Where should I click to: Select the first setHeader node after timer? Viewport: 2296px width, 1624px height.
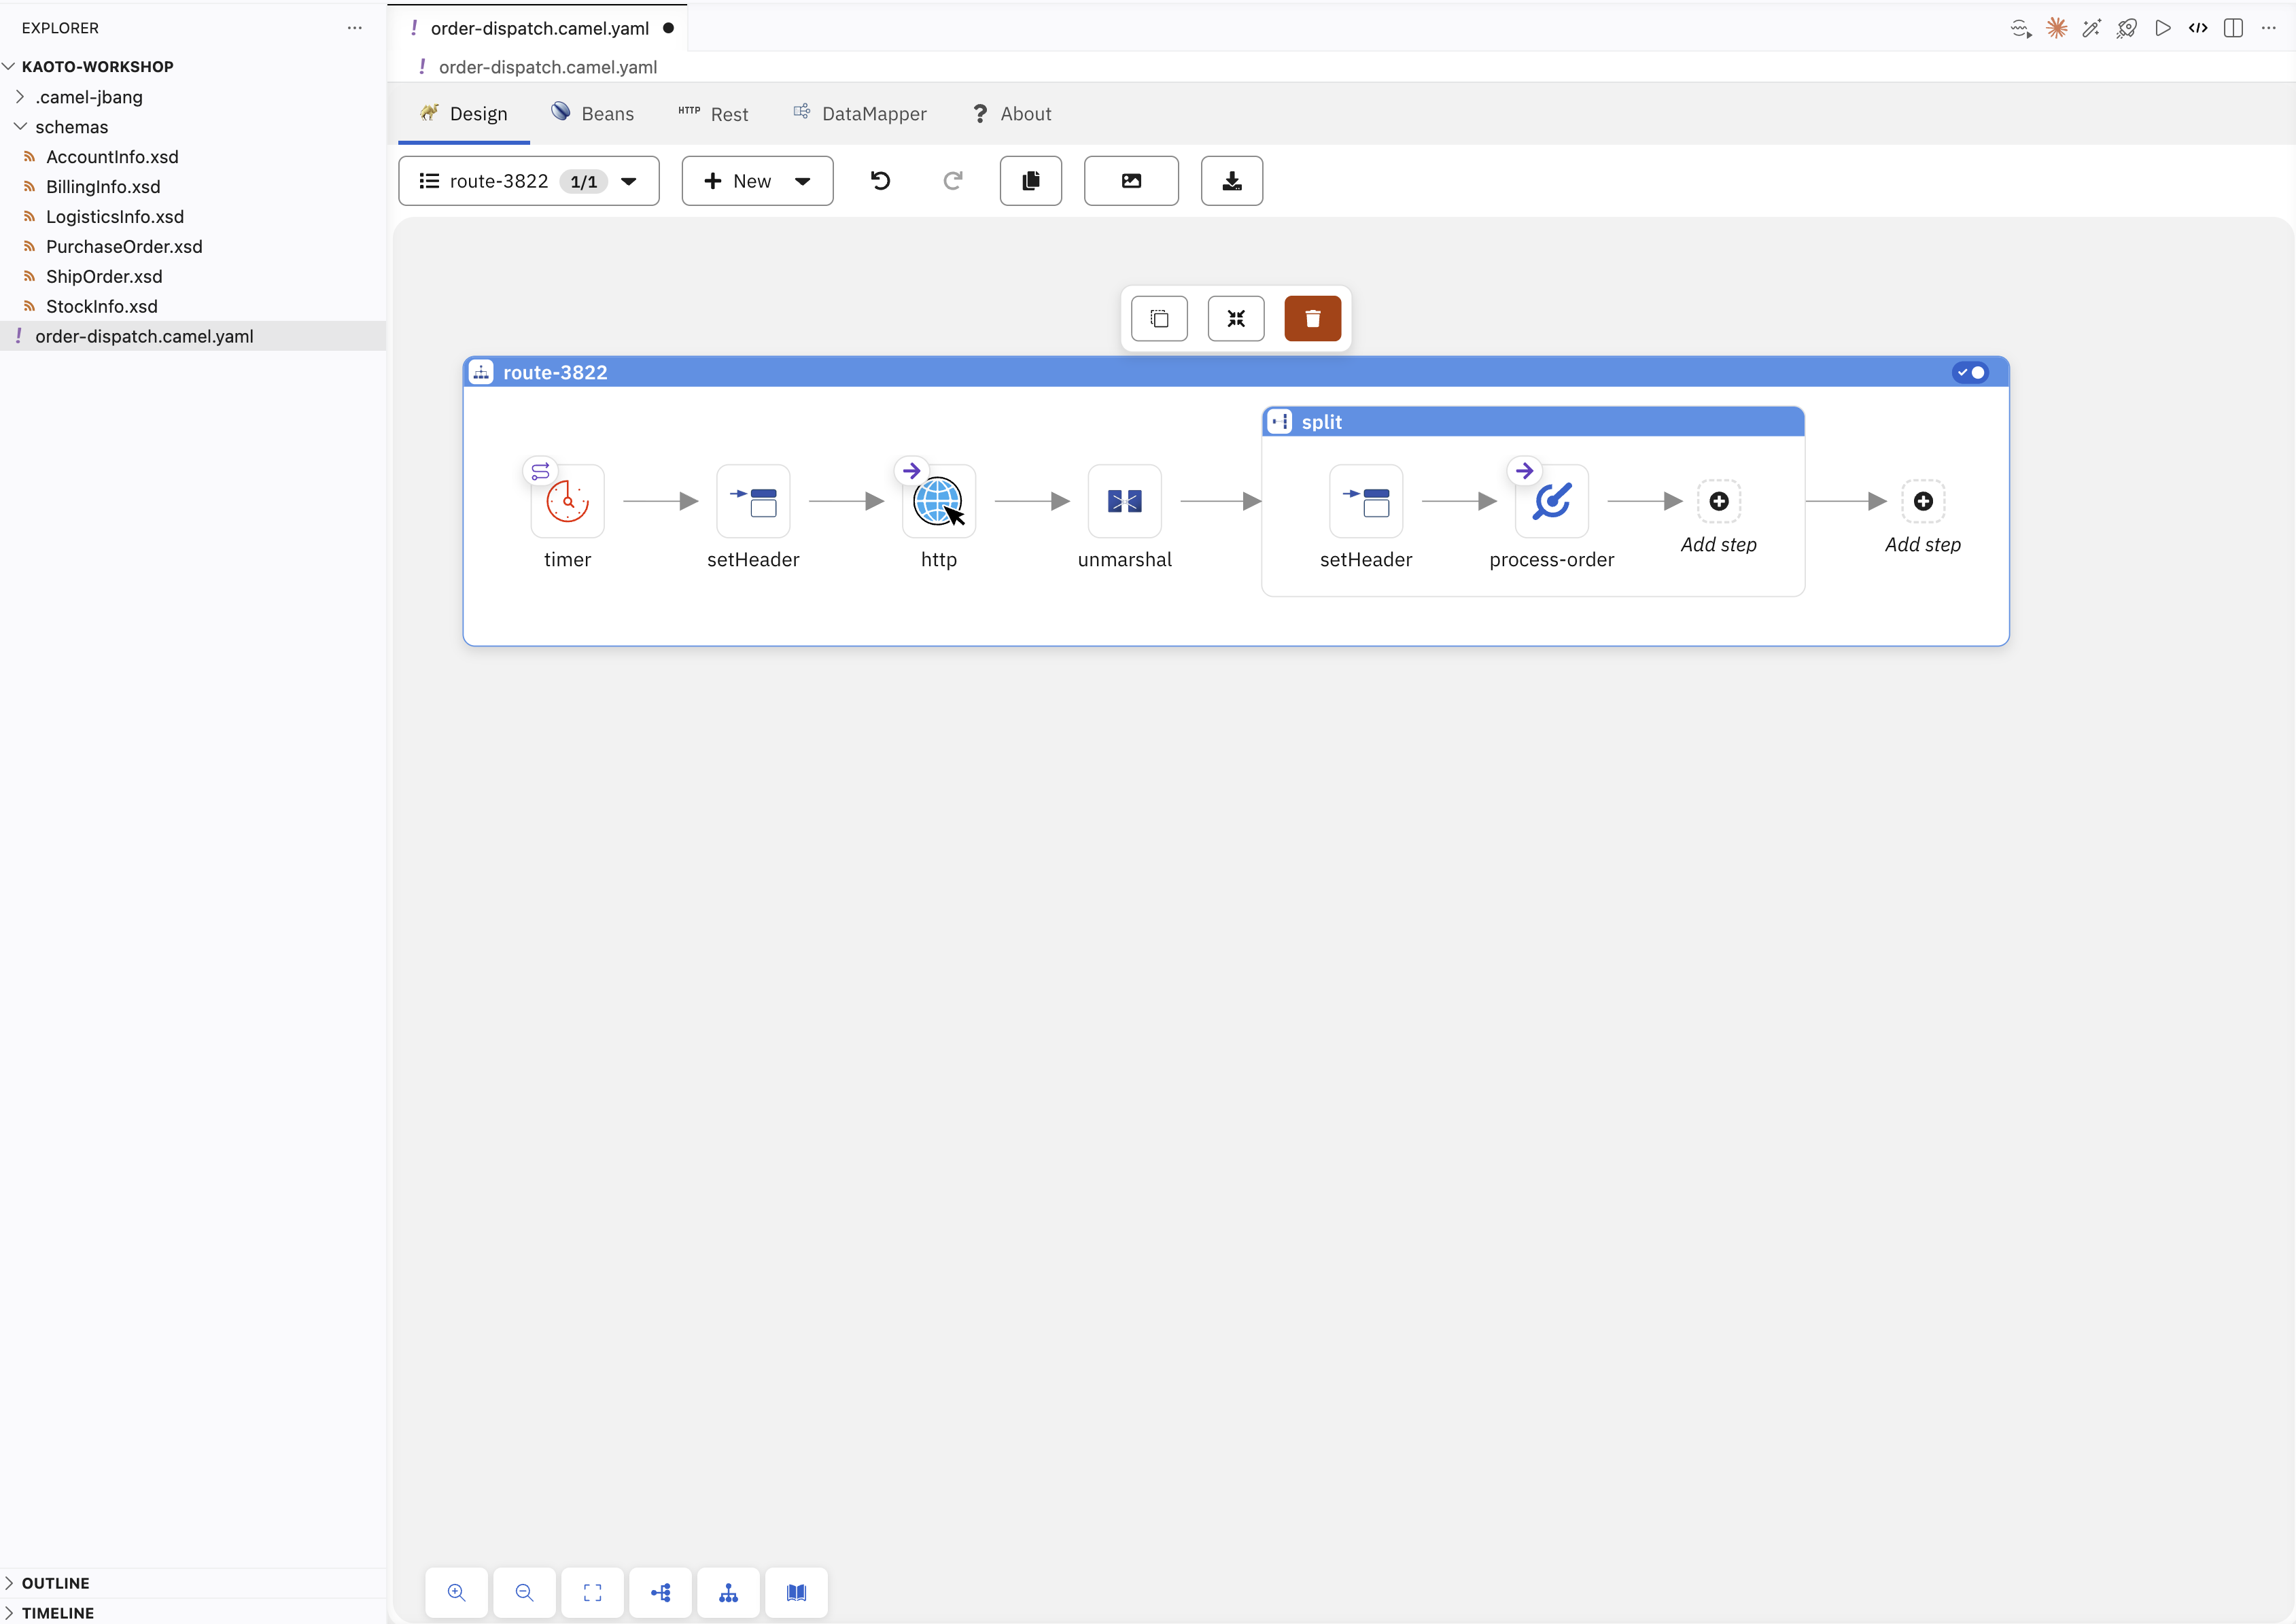coord(753,501)
